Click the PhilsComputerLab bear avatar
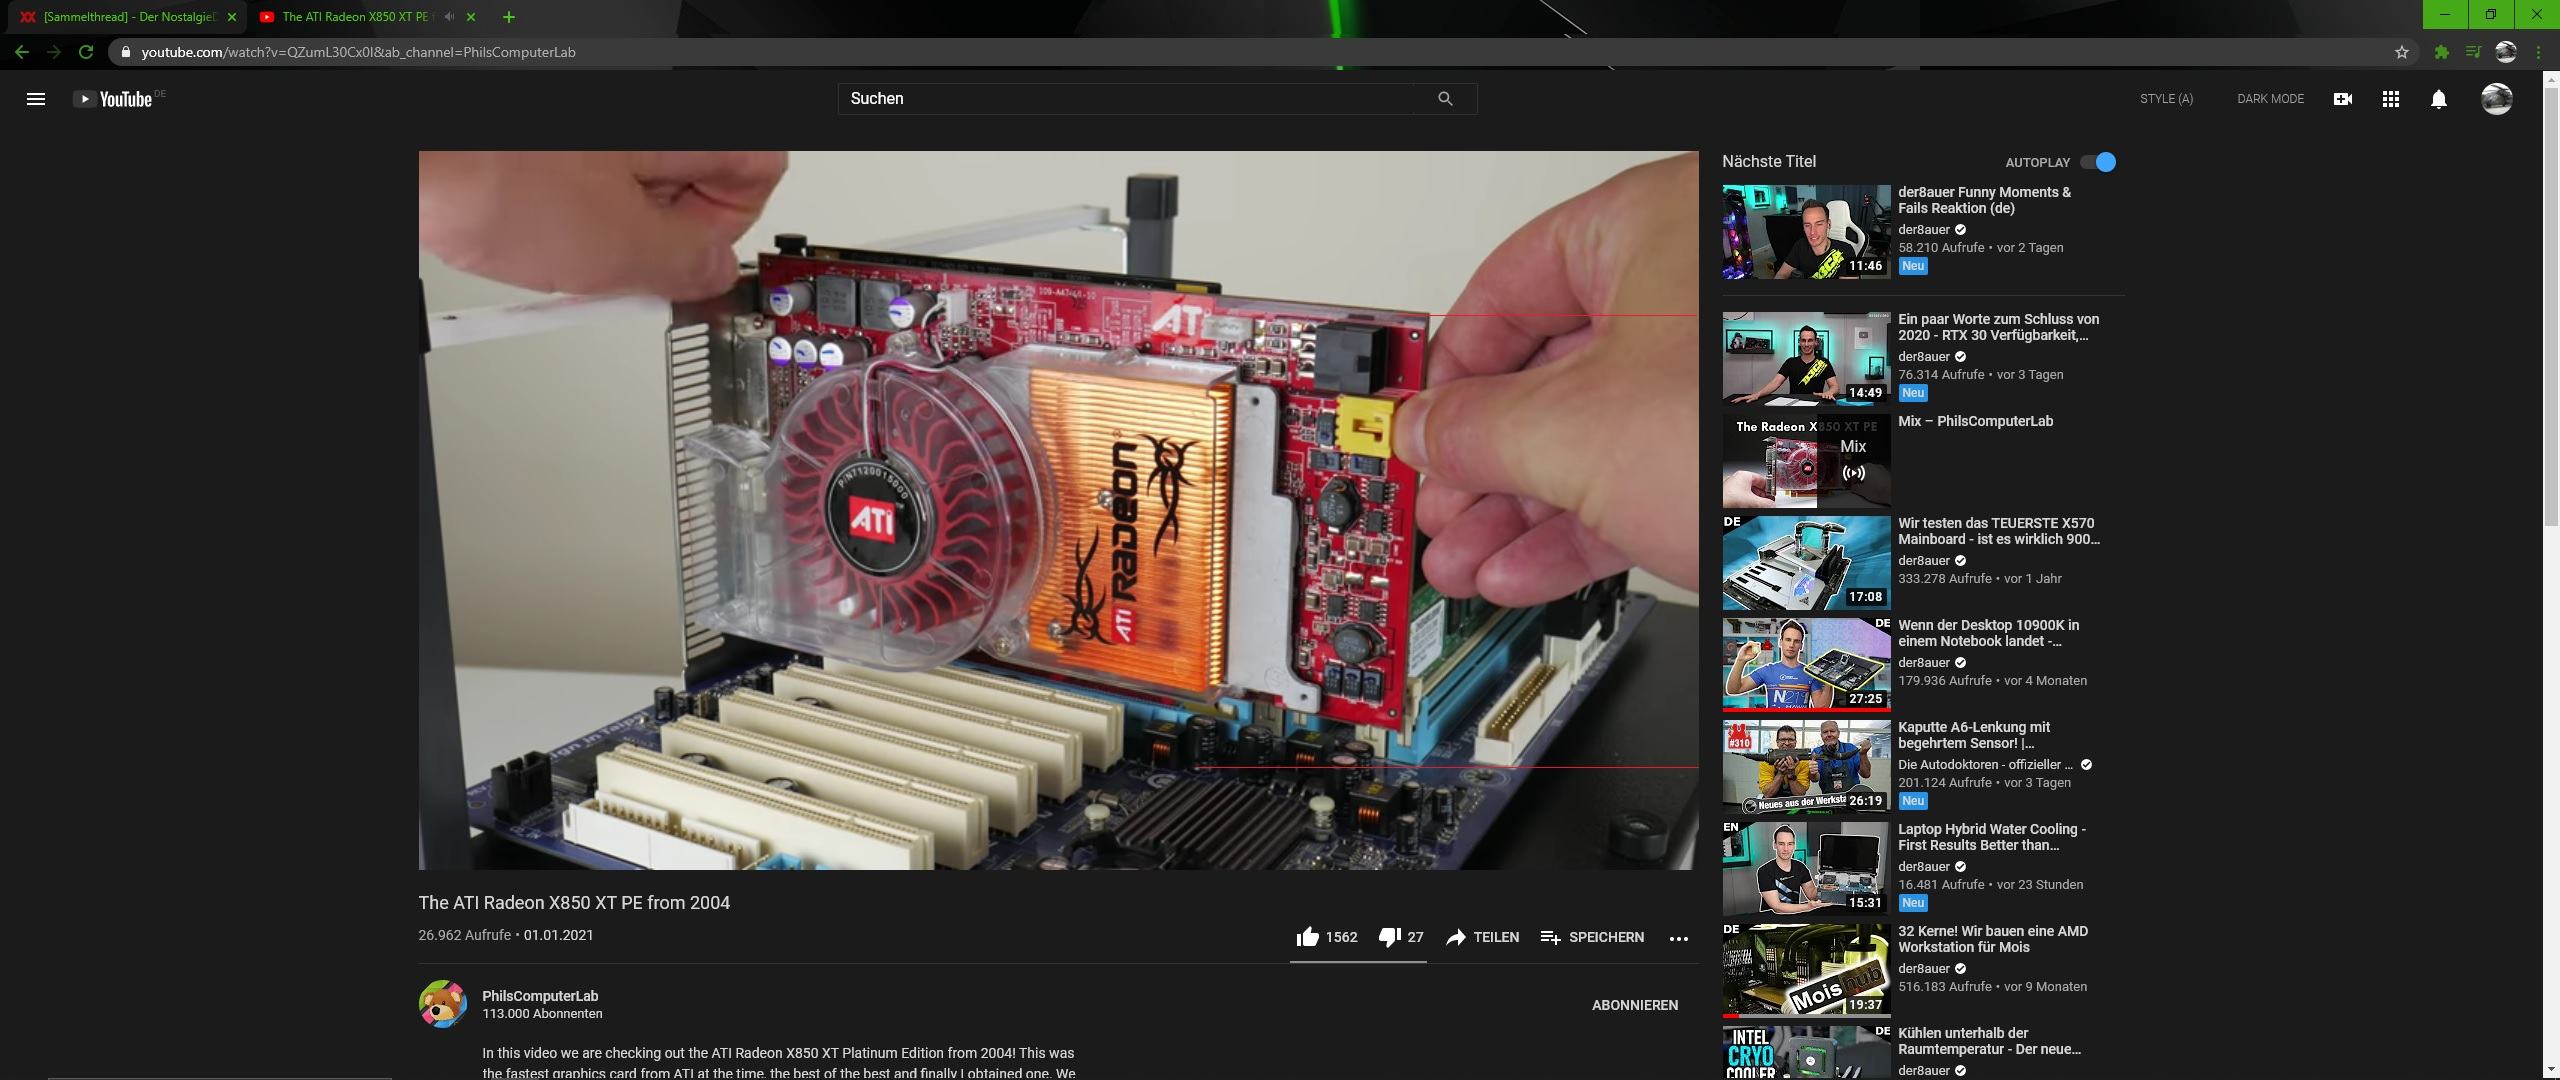Viewport: 2560px width, 1080px height. coord(443,1004)
